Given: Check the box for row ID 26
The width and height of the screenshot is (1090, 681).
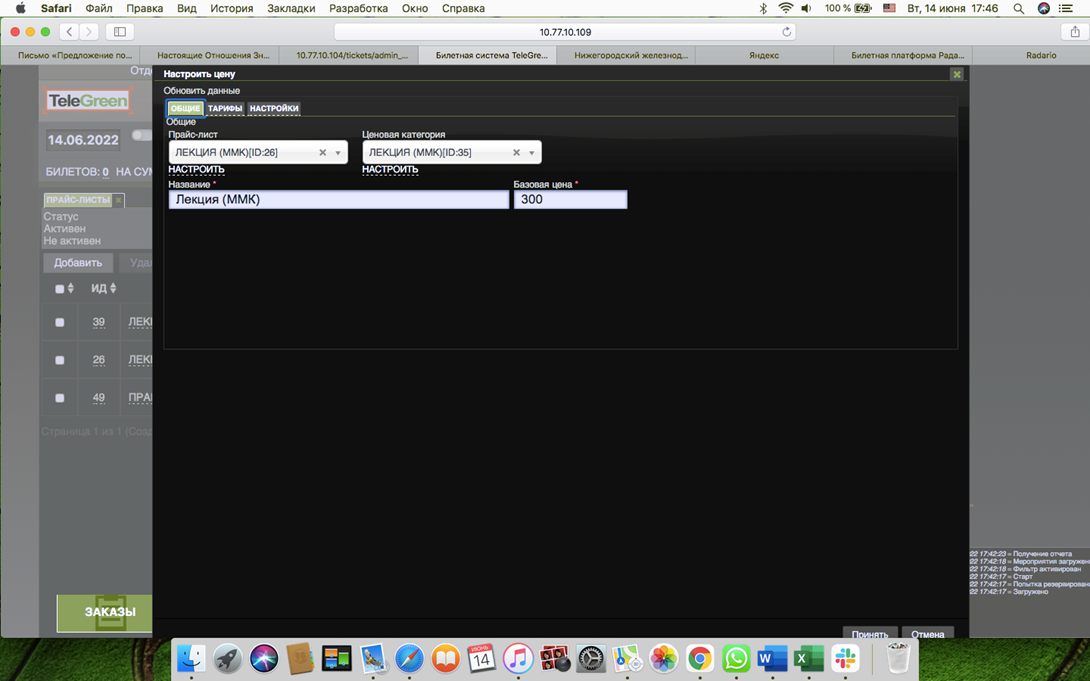Looking at the screenshot, I should coord(60,360).
